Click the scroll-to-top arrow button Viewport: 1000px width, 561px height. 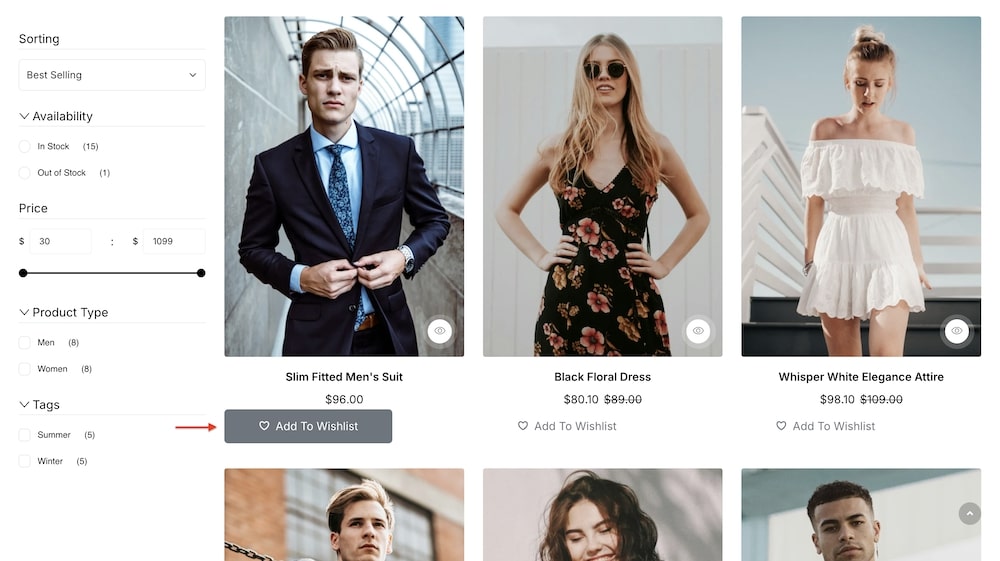[969, 513]
